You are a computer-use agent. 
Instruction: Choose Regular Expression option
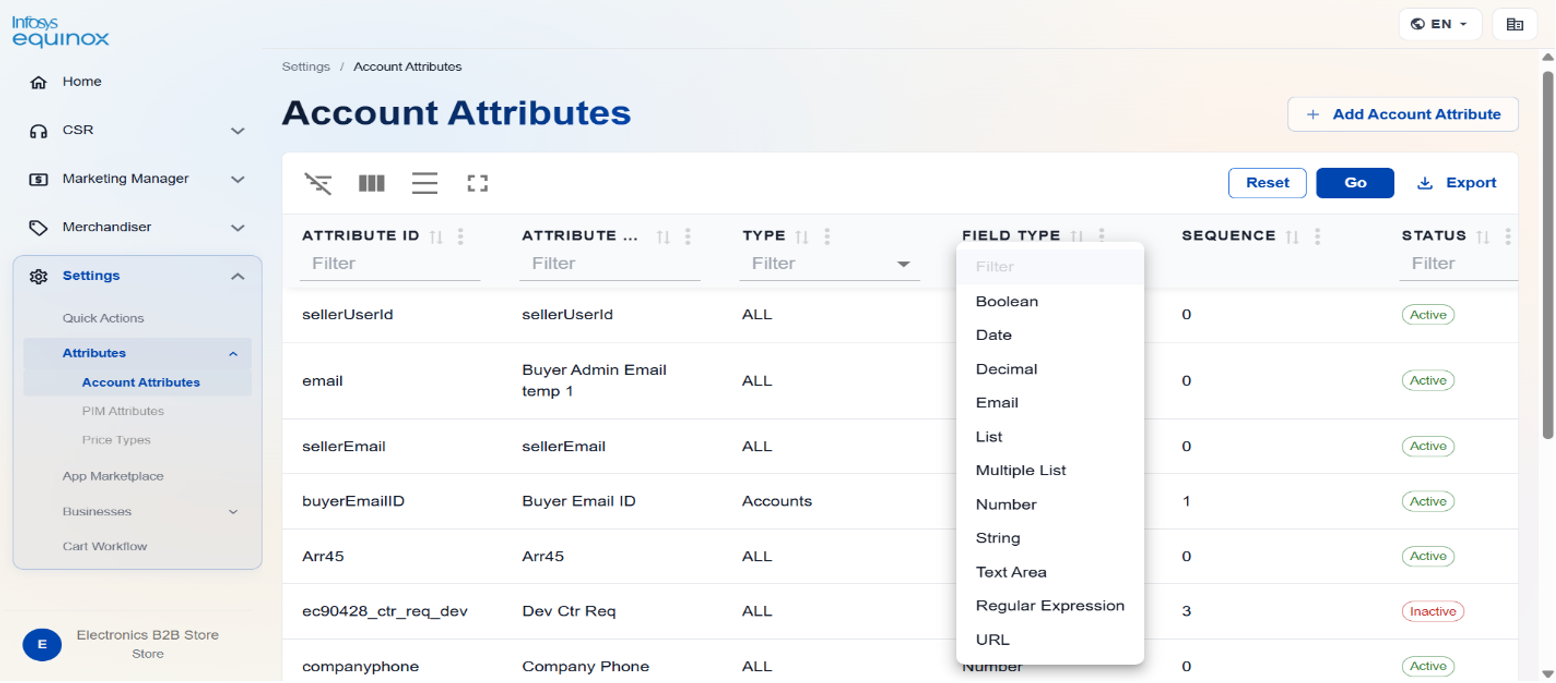(1050, 606)
